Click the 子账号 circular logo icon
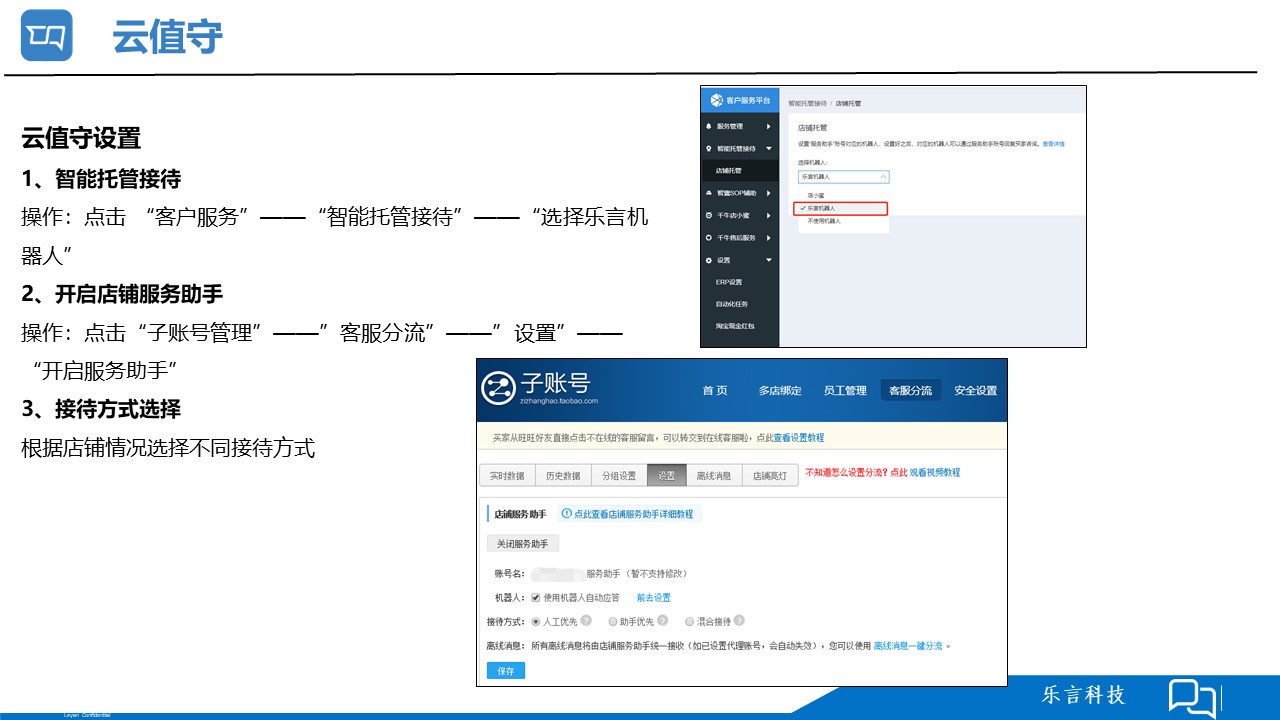The image size is (1280, 720). pos(498,387)
